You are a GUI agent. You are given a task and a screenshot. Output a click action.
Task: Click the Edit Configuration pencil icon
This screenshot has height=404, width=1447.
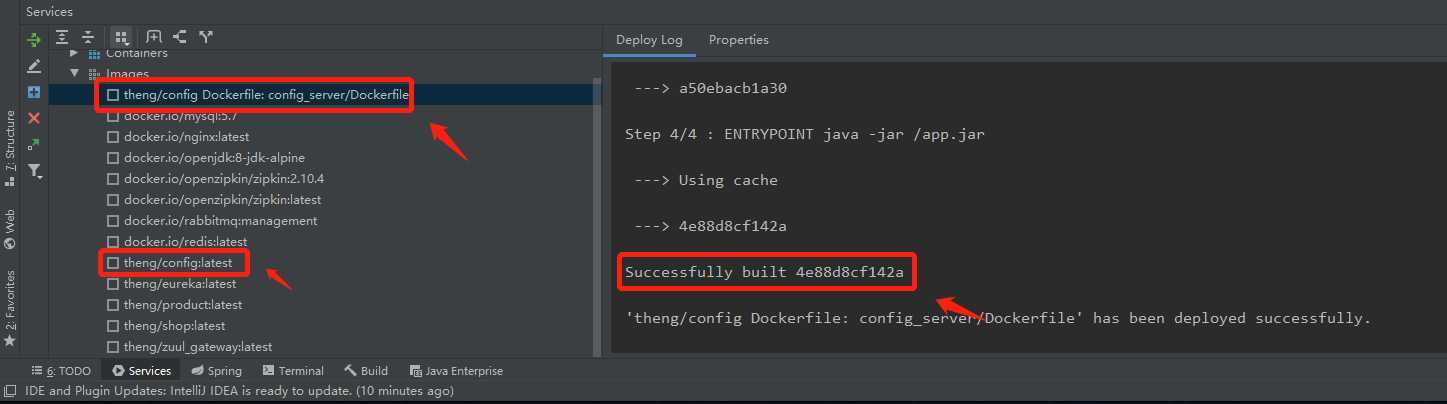click(x=34, y=66)
